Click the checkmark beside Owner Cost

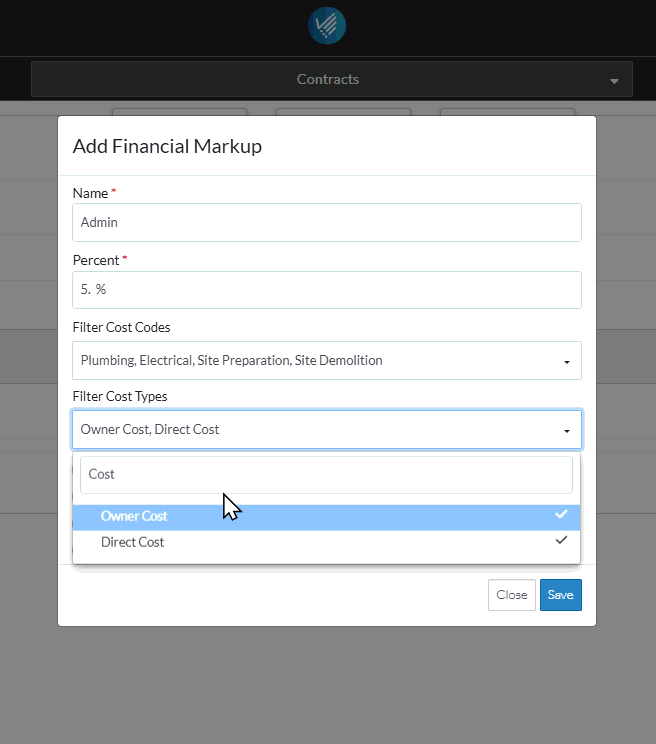pos(561,514)
